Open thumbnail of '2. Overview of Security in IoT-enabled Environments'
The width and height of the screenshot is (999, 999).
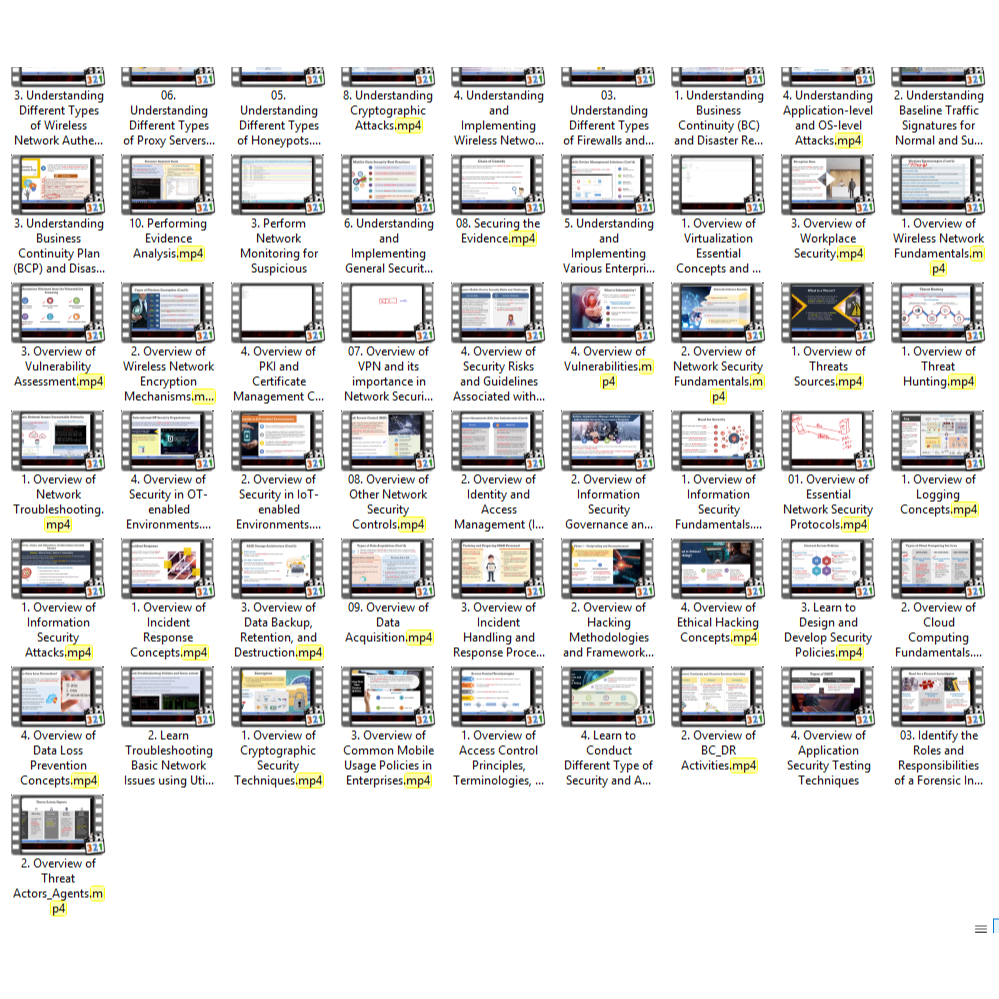tap(279, 441)
